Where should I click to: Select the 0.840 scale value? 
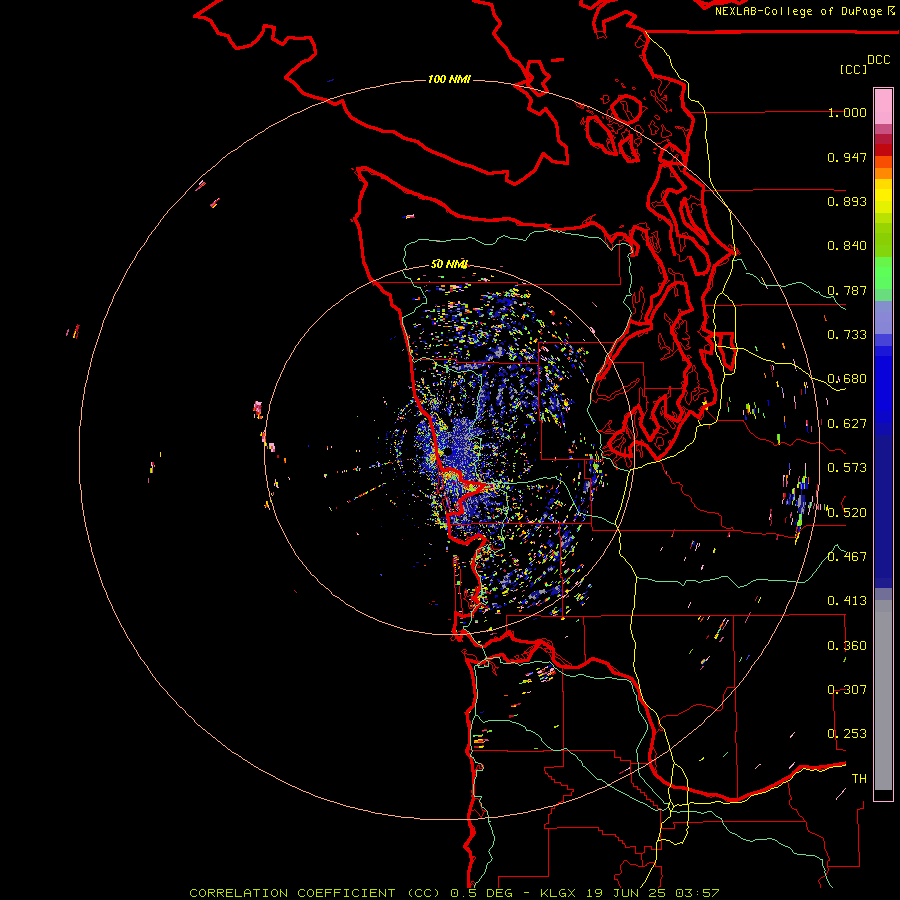847,246
